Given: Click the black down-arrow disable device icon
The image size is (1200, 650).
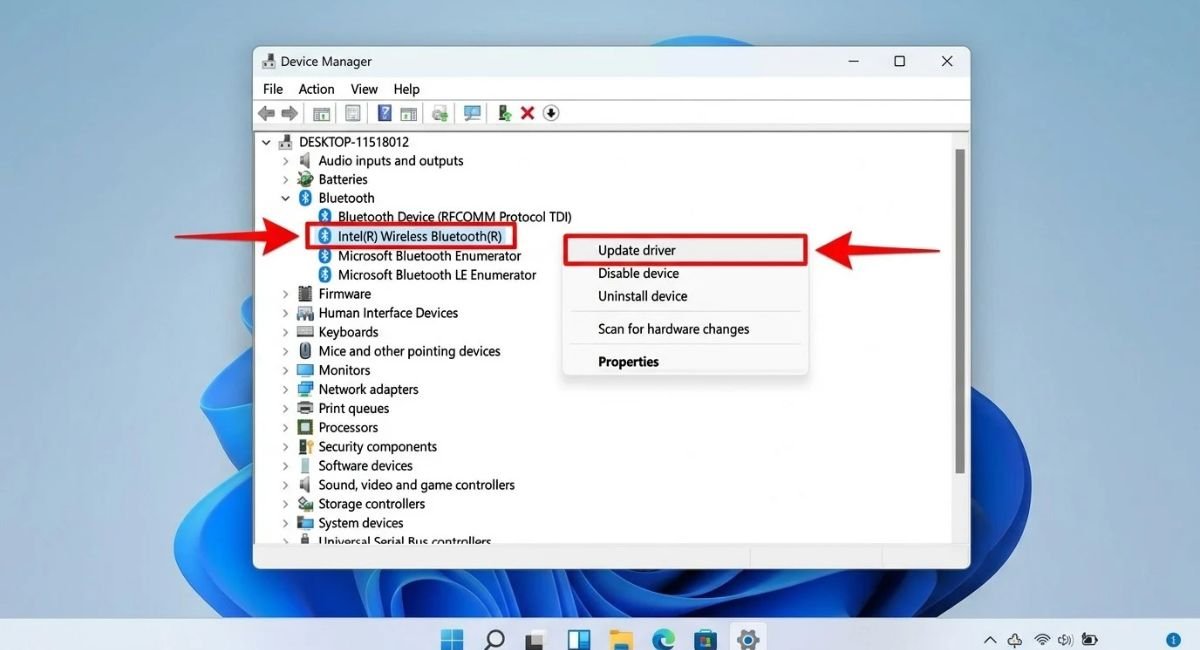Looking at the screenshot, I should 551,113.
